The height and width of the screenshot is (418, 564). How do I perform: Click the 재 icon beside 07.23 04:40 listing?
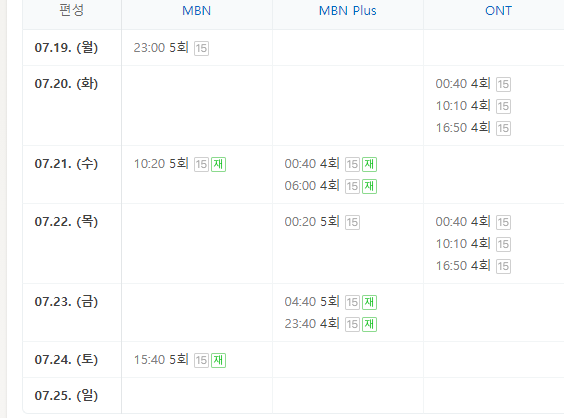click(x=369, y=302)
